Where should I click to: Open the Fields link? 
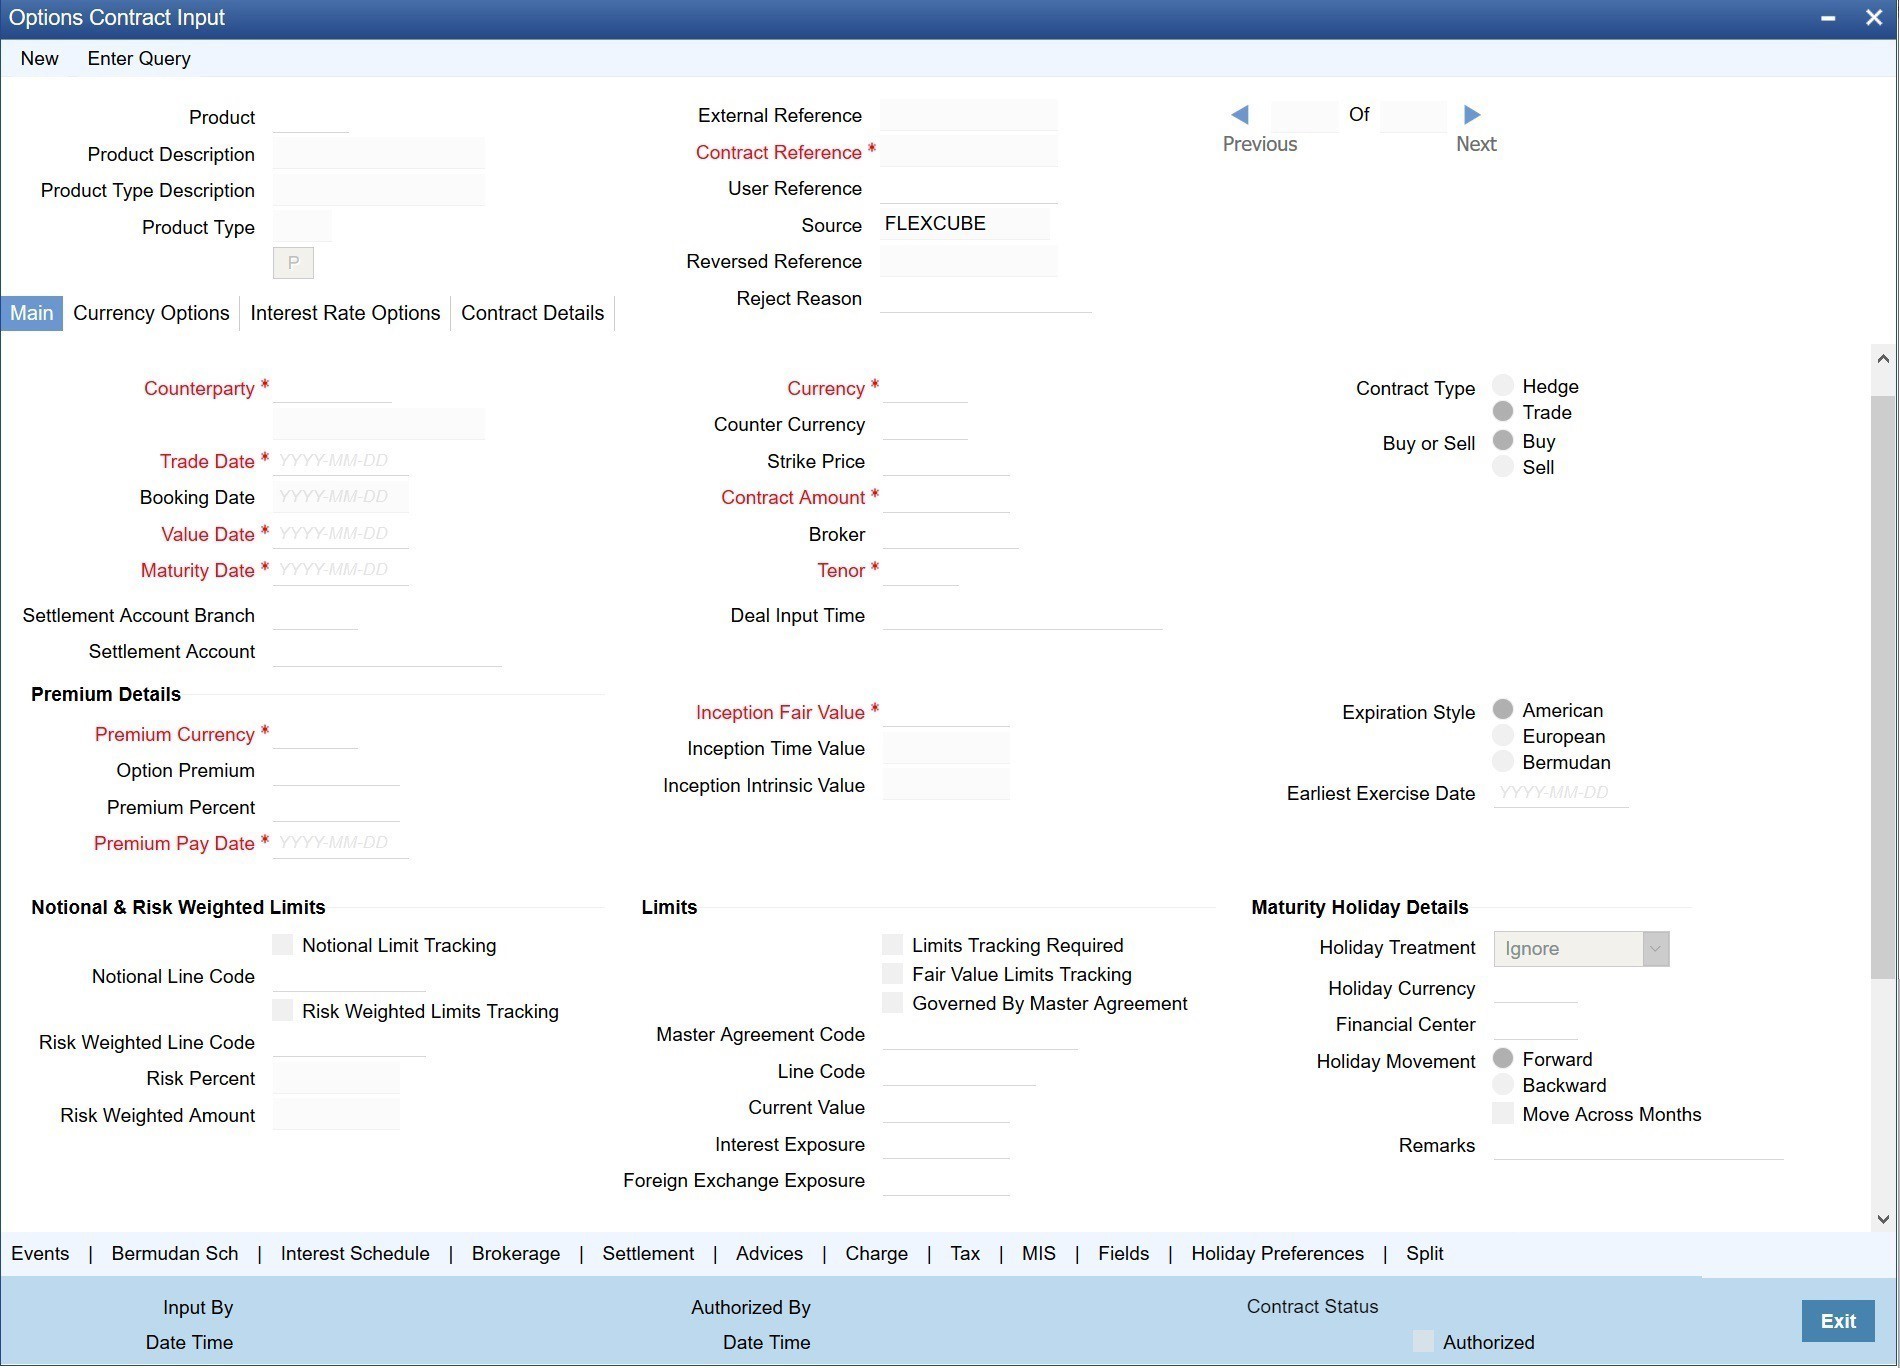click(1124, 1253)
